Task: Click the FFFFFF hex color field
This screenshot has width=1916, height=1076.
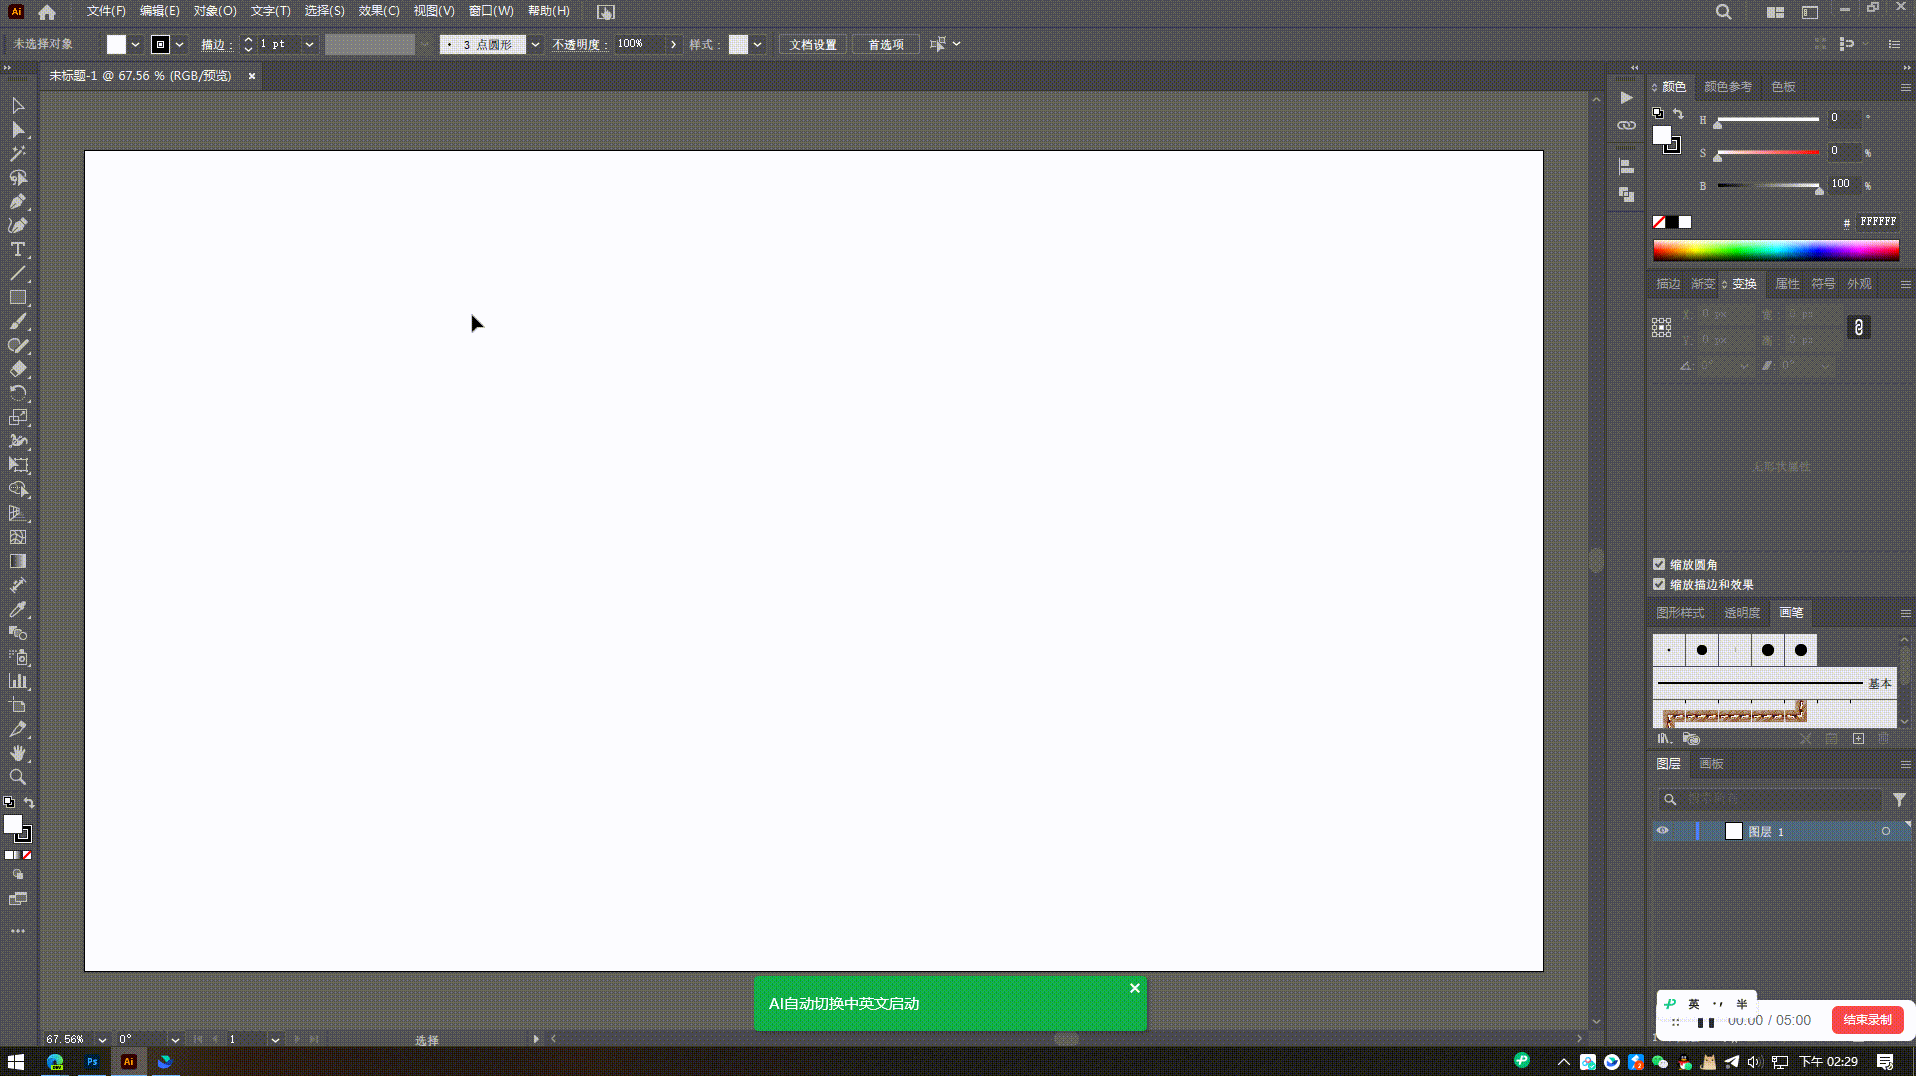Action: [x=1878, y=222]
